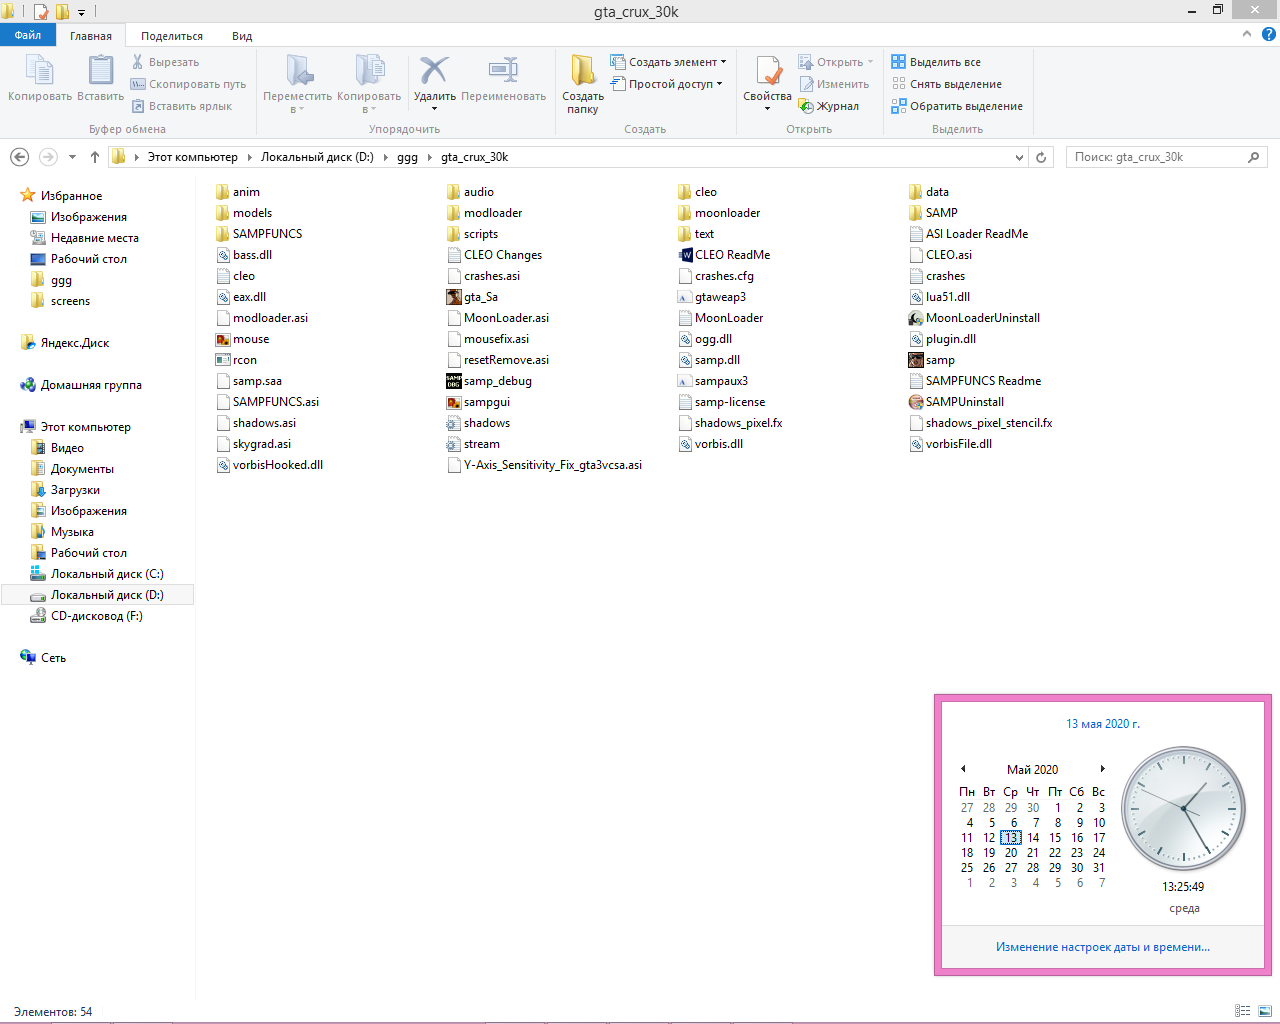Click the refresh button in address bar

(1041, 157)
